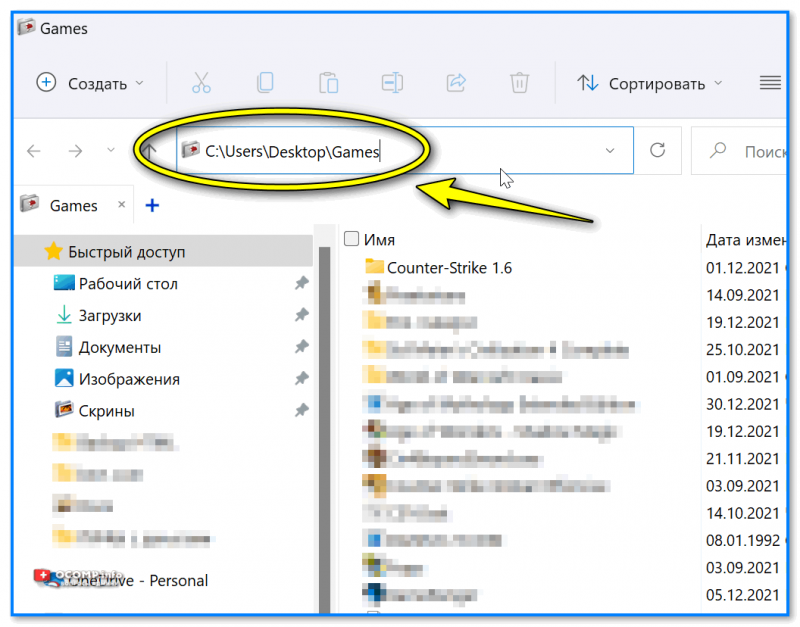Open the Сортировать sort menu

(x=650, y=83)
